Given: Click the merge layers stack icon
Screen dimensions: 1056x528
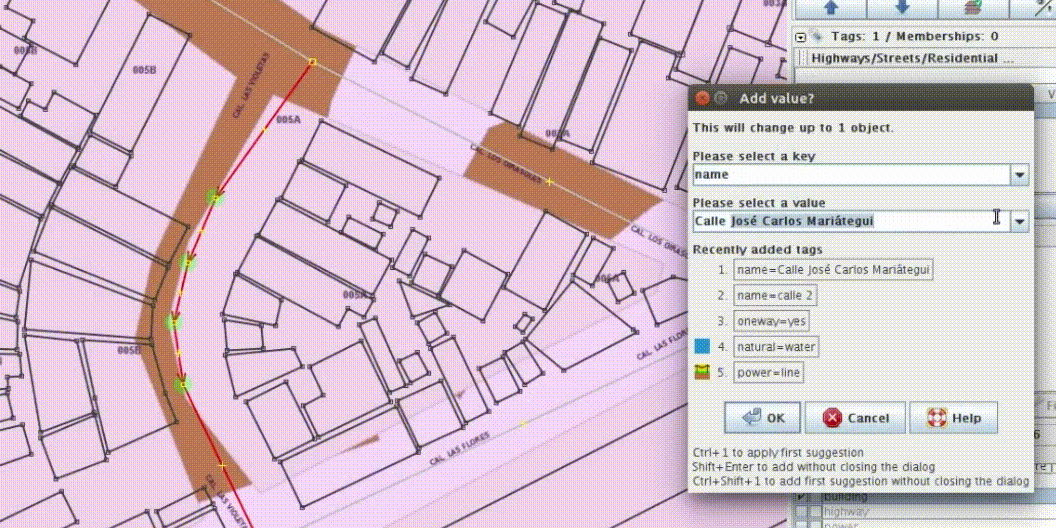Looking at the screenshot, I should pos(973,7).
